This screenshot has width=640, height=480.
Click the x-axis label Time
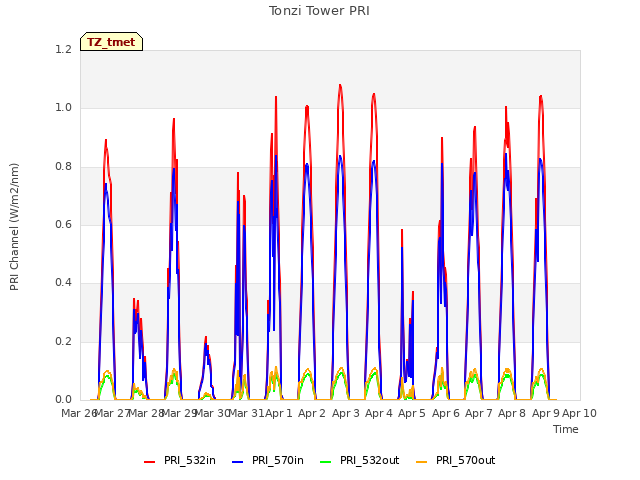point(566,429)
